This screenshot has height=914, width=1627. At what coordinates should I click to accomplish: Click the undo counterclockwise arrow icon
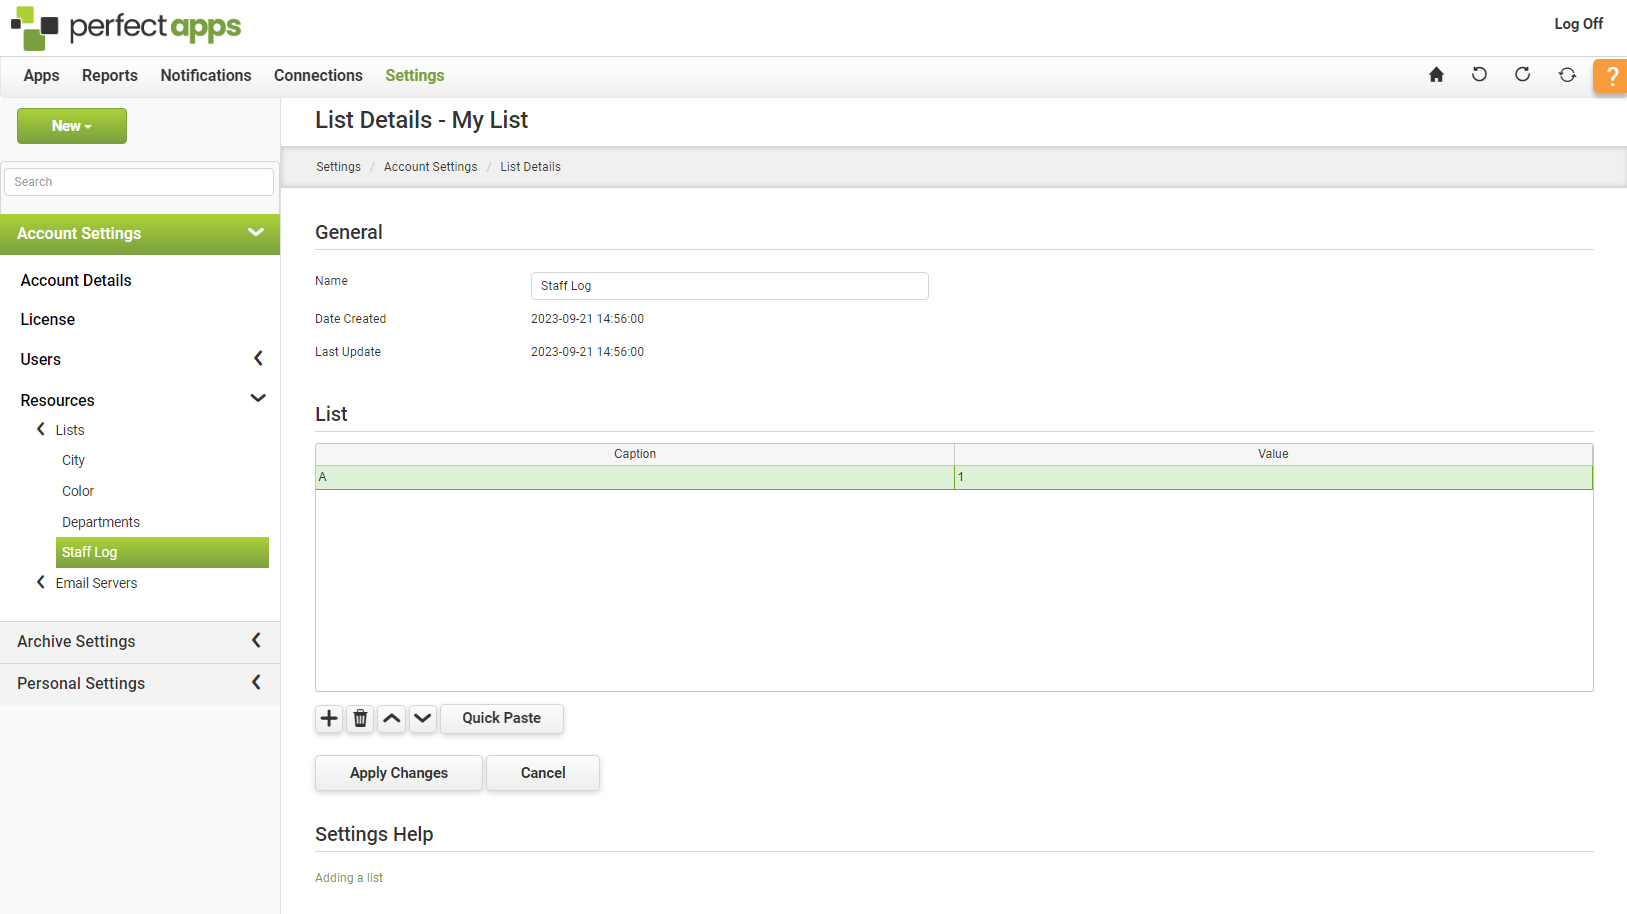click(1479, 75)
